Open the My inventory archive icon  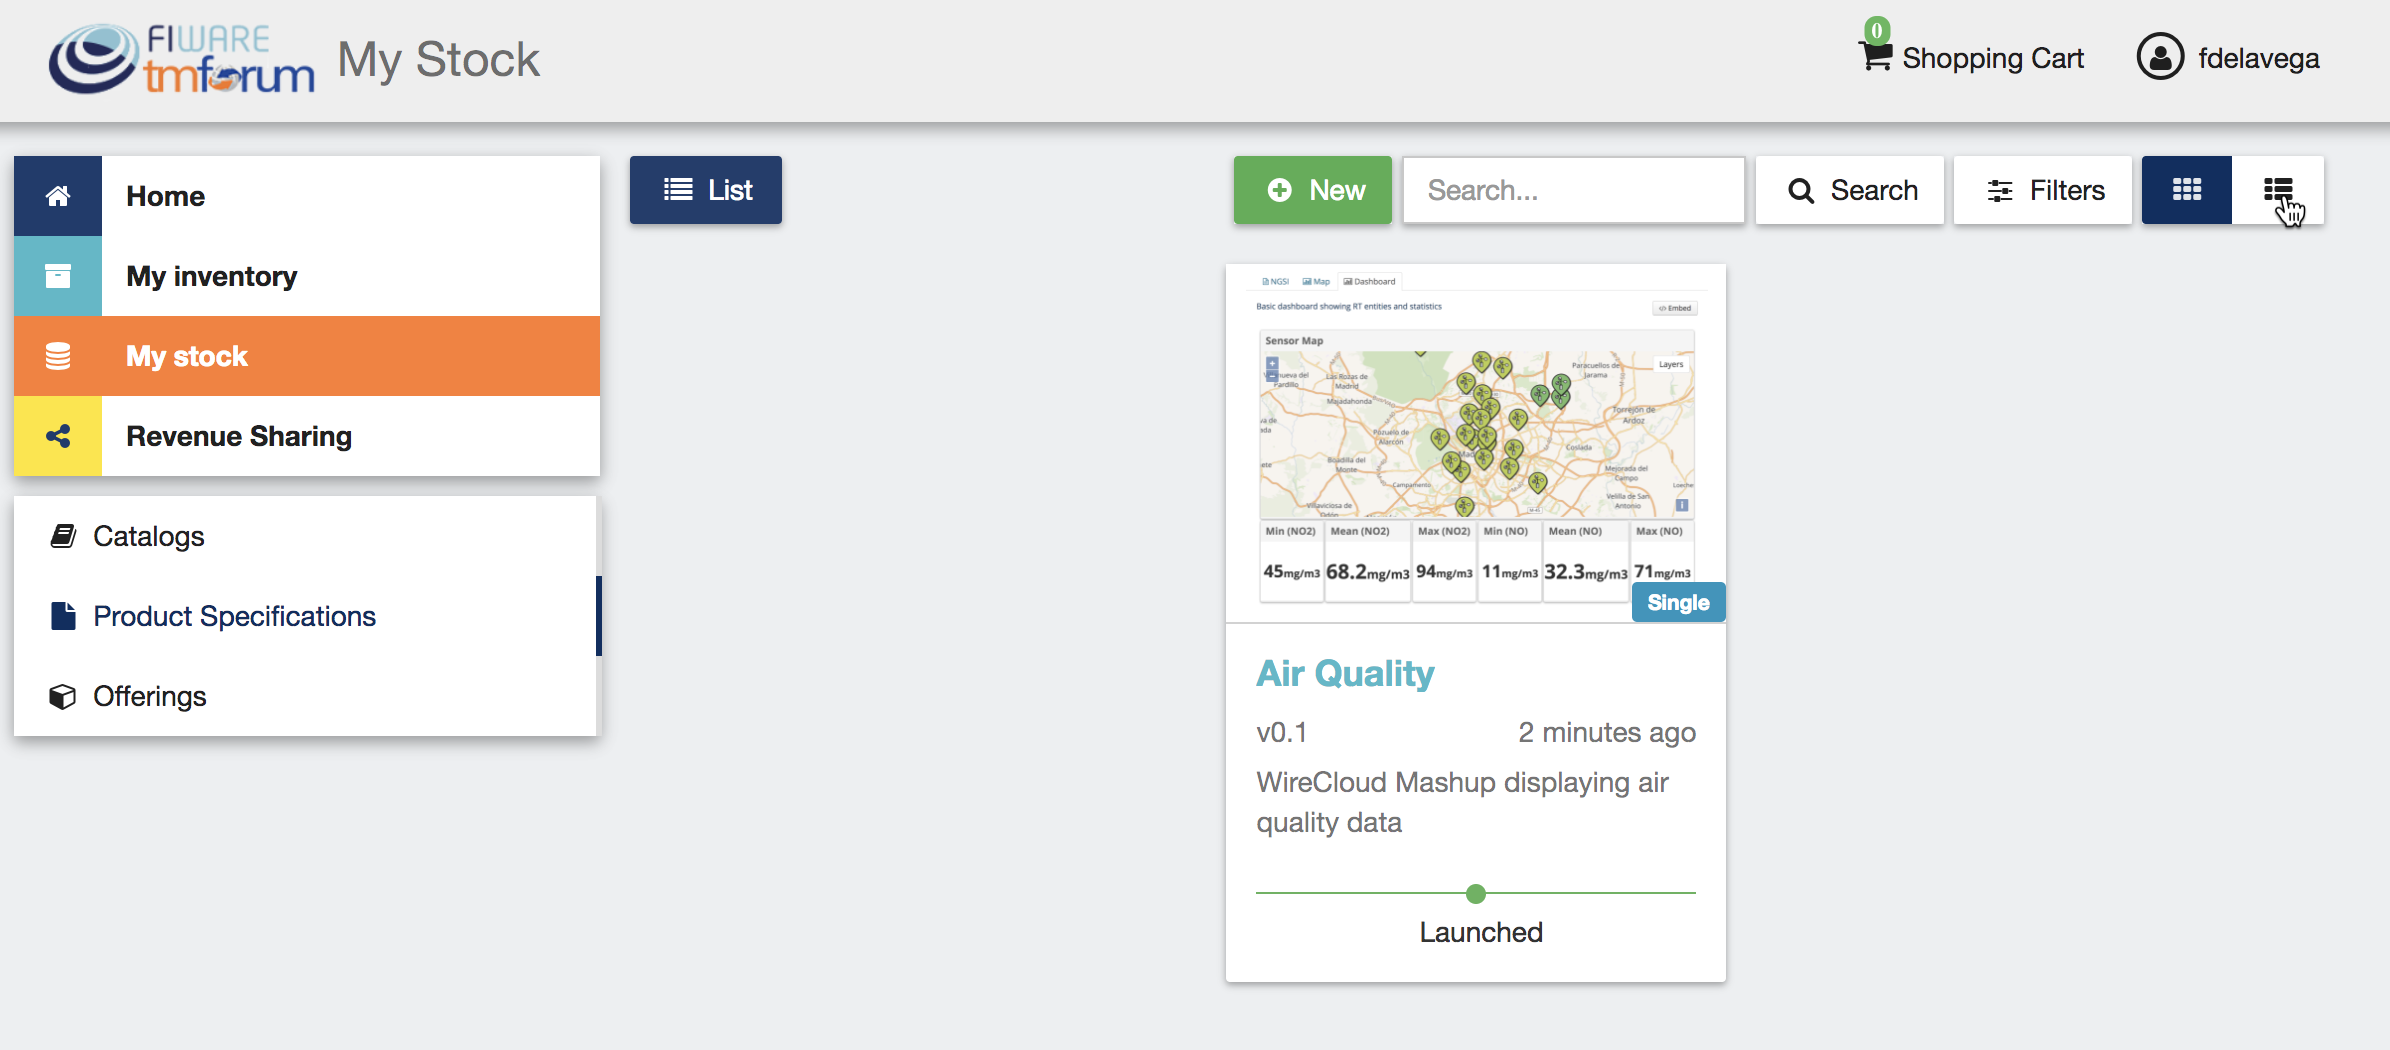click(x=58, y=276)
